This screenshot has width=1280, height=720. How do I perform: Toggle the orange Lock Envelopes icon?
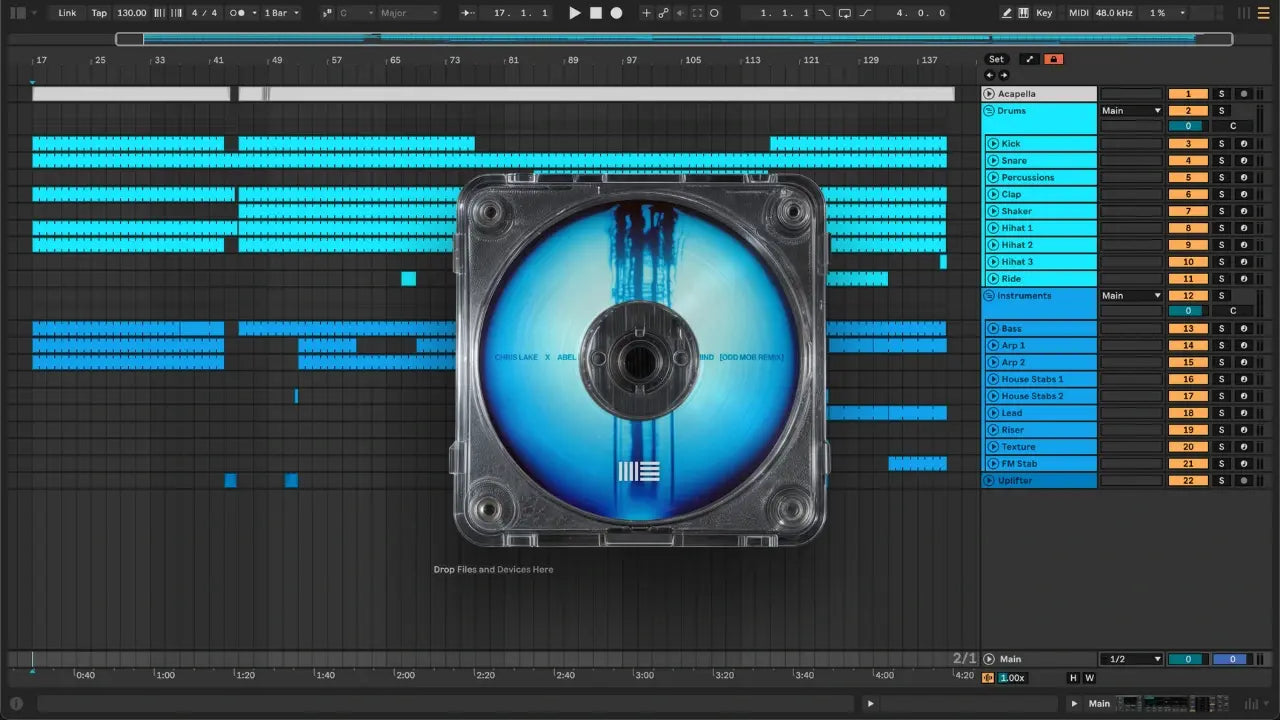point(1053,59)
